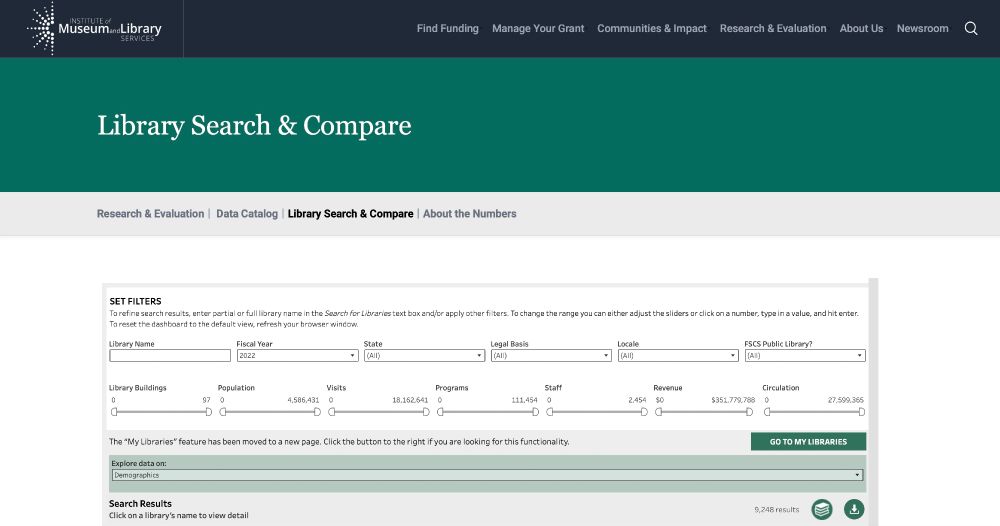Image resolution: width=1000 pixels, height=526 pixels.
Task: Expand the Fiscal Year dropdown
Action: (x=297, y=356)
